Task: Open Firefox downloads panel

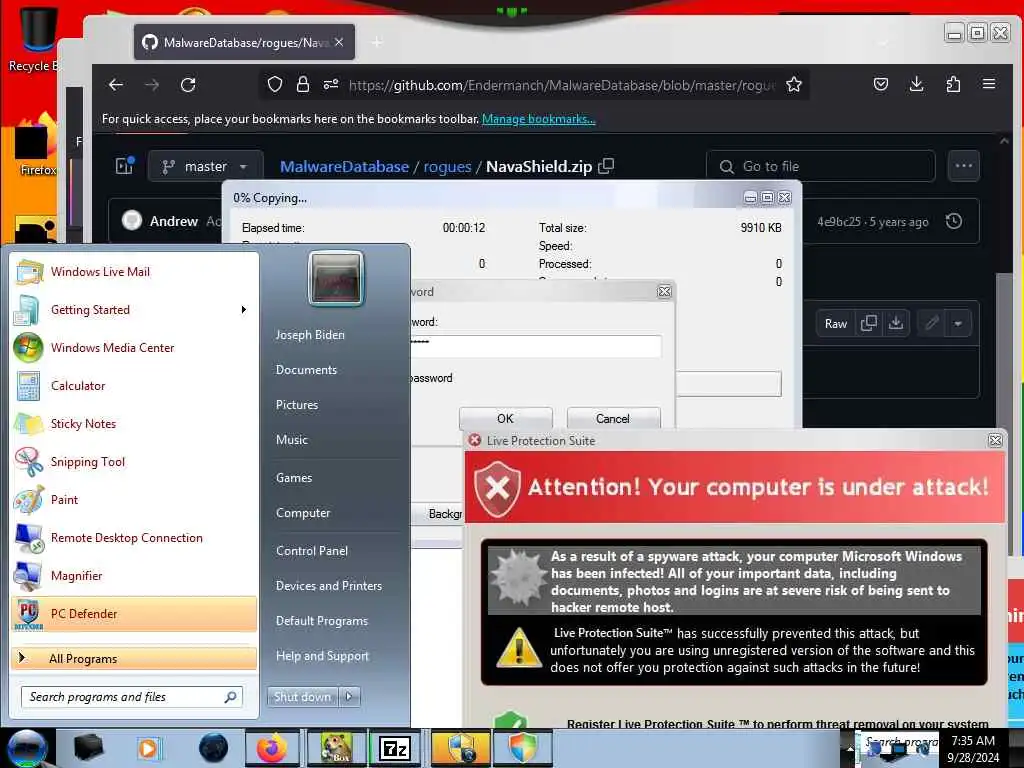Action: (916, 84)
